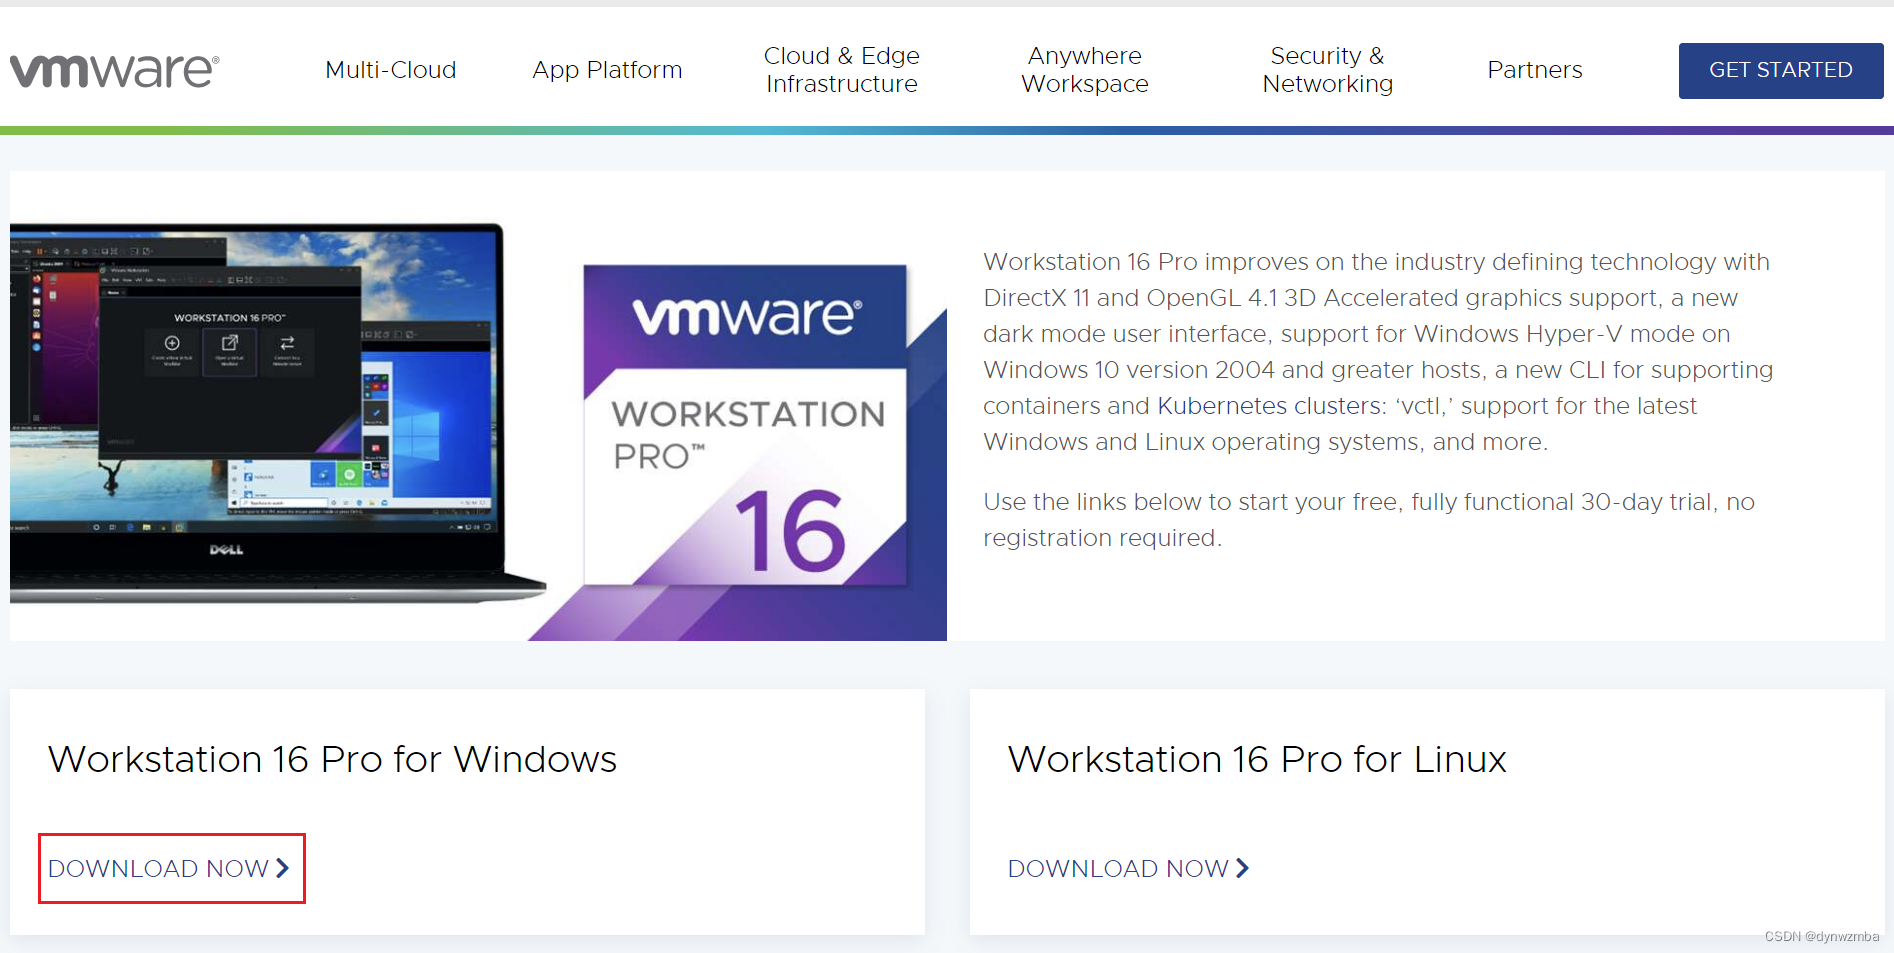Follow the Kubernetes clusters link
The image size is (1894, 953).
1270,406
